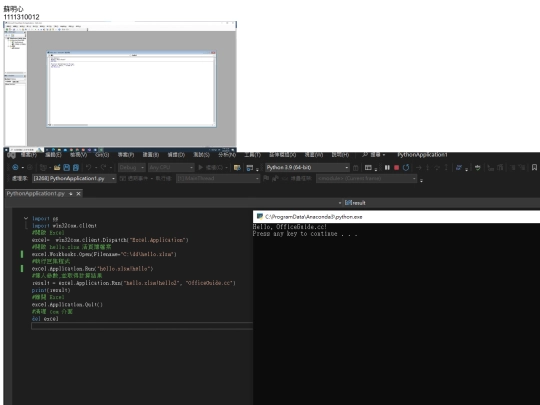
Task: Save the file using the Save icon
Action: [x=66, y=167]
